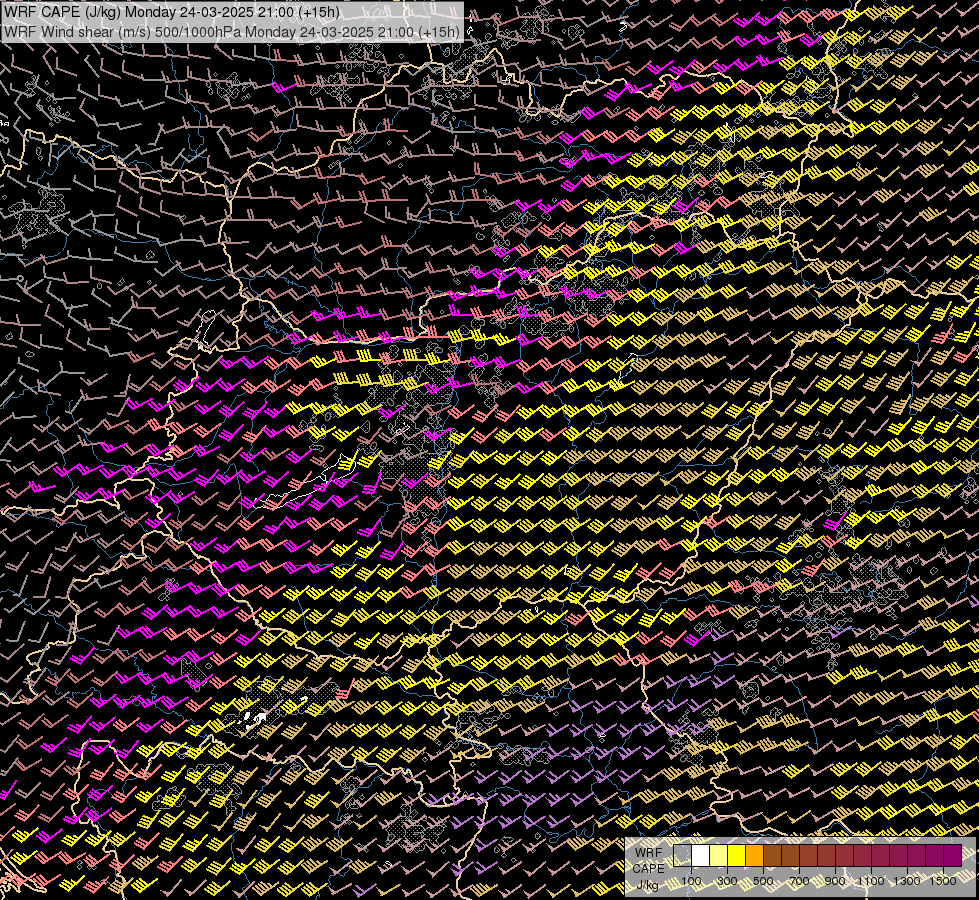Select the orange CAPE legend swatch

coord(754,855)
